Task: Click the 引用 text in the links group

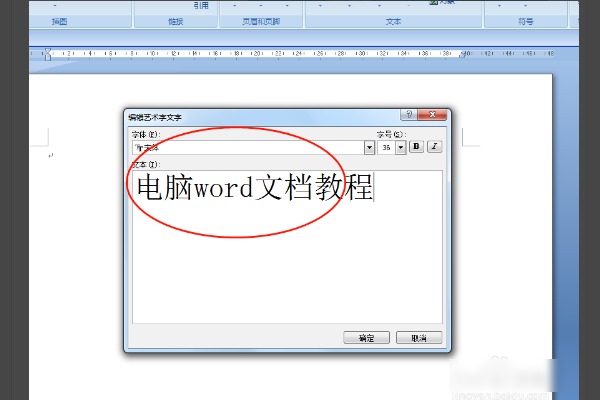Action: [x=201, y=5]
